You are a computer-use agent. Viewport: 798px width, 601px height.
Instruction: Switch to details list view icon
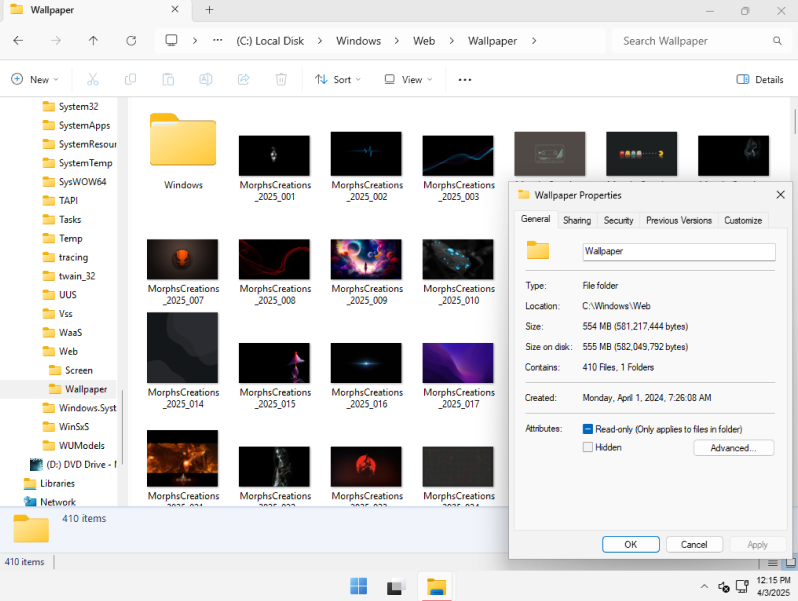773,563
